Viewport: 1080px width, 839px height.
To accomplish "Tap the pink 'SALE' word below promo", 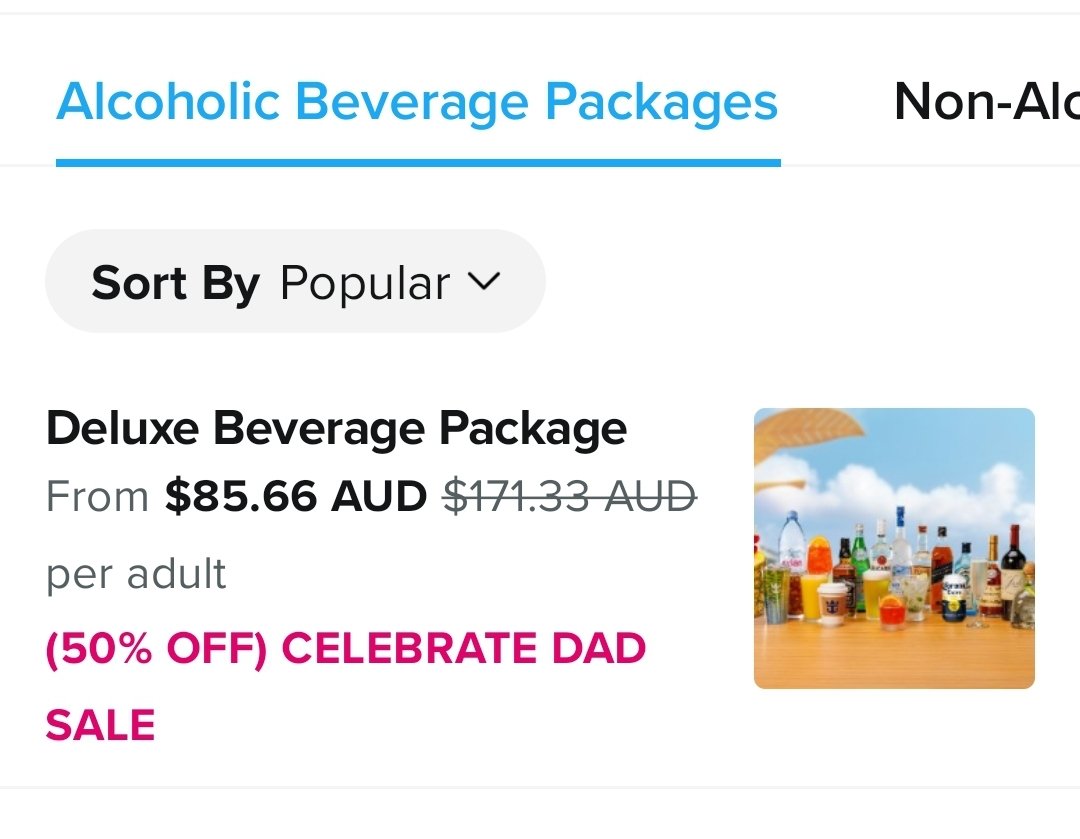I will pos(100,725).
